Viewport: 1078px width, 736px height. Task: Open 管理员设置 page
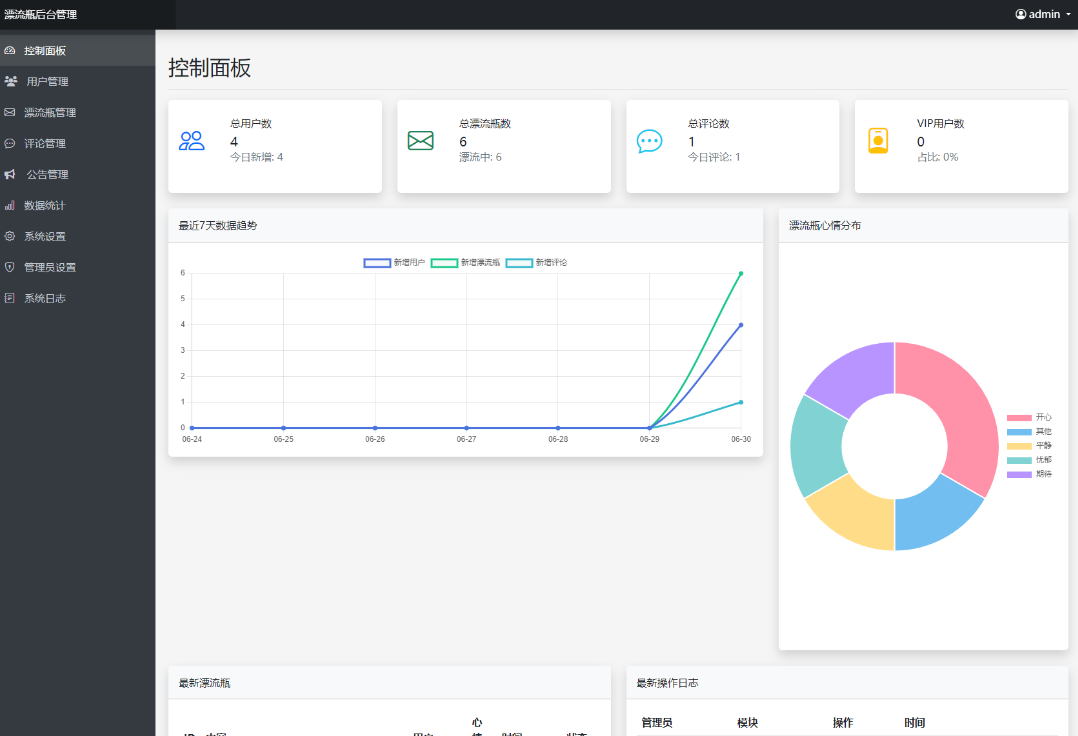pos(78,267)
